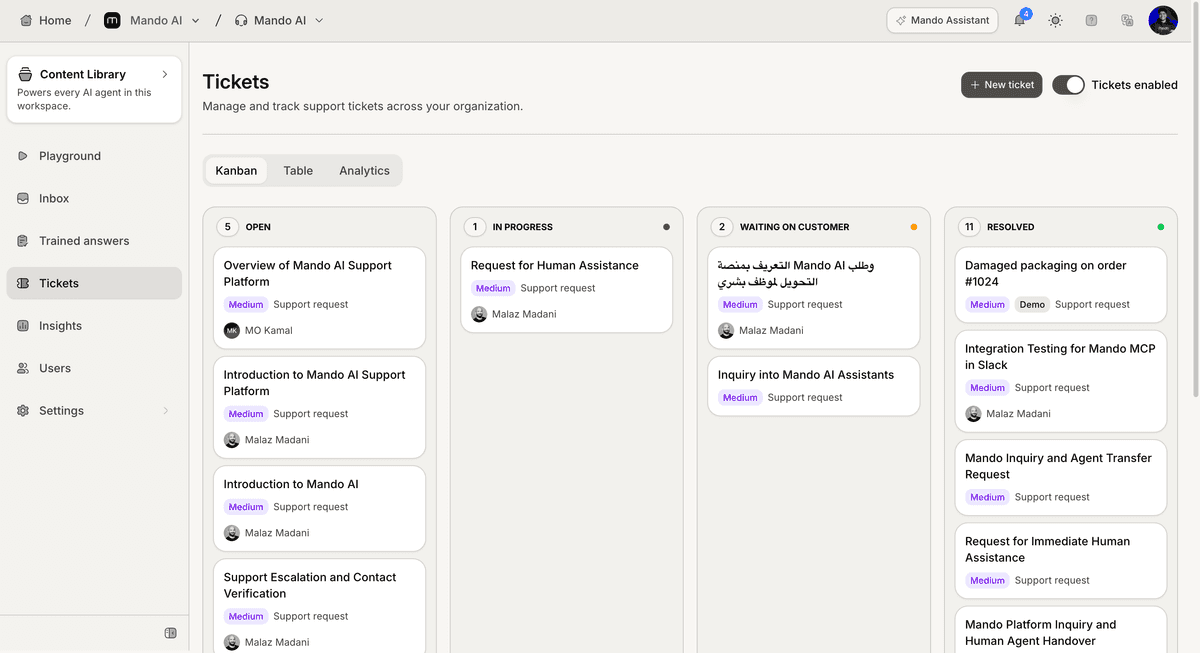Image resolution: width=1200 pixels, height=653 pixels.
Task: Expand the Content Library card
Action: tap(94, 90)
